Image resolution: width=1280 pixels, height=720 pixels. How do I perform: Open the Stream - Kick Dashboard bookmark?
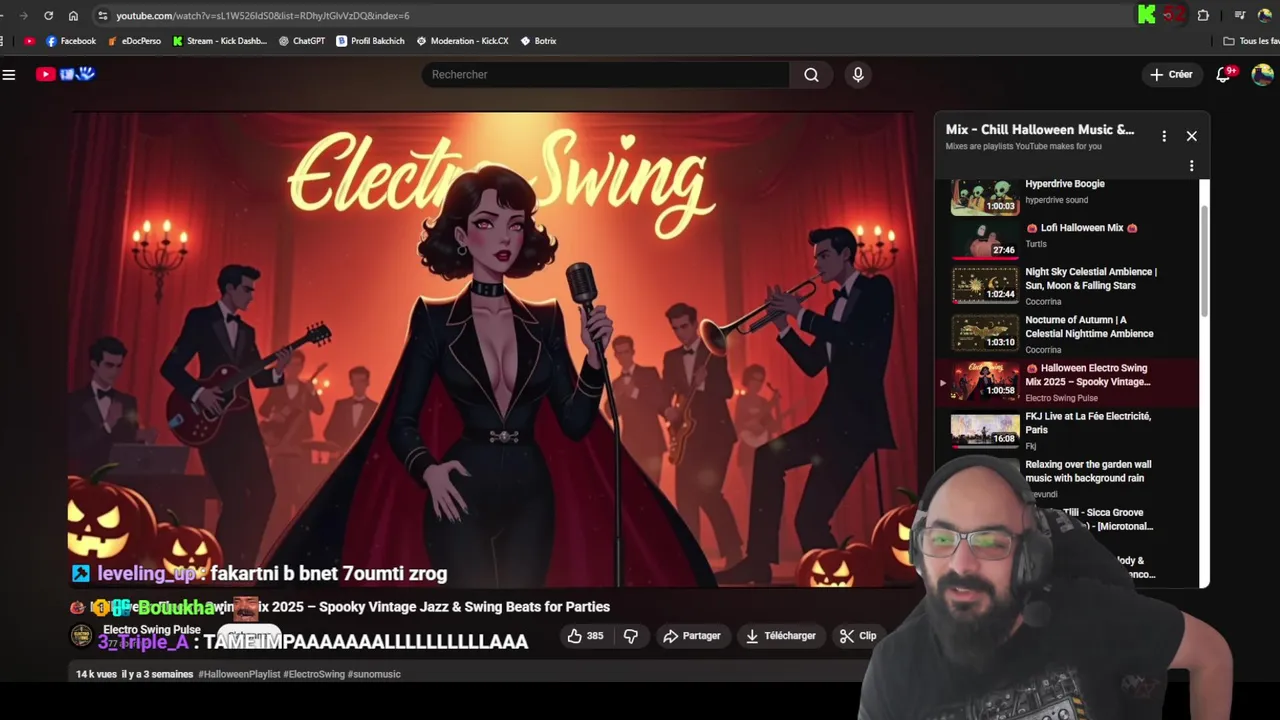click(x=220, y=41)
